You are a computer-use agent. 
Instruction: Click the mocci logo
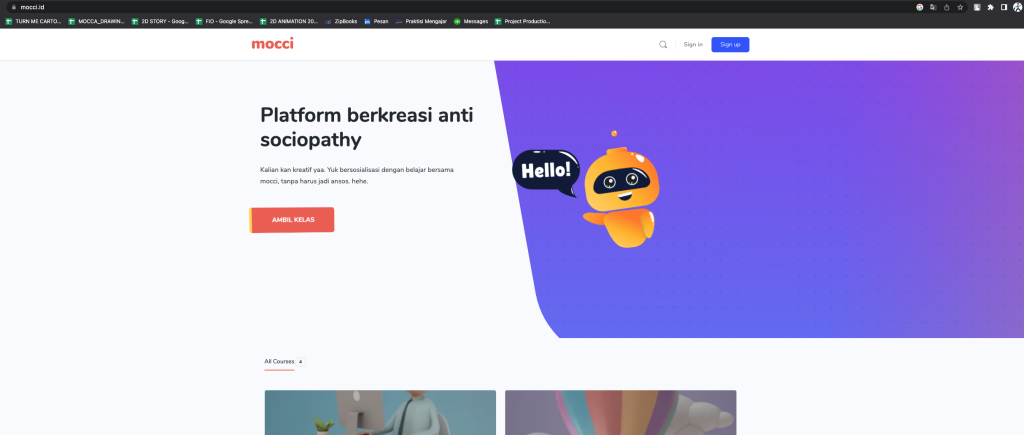(x=272, y=44)
